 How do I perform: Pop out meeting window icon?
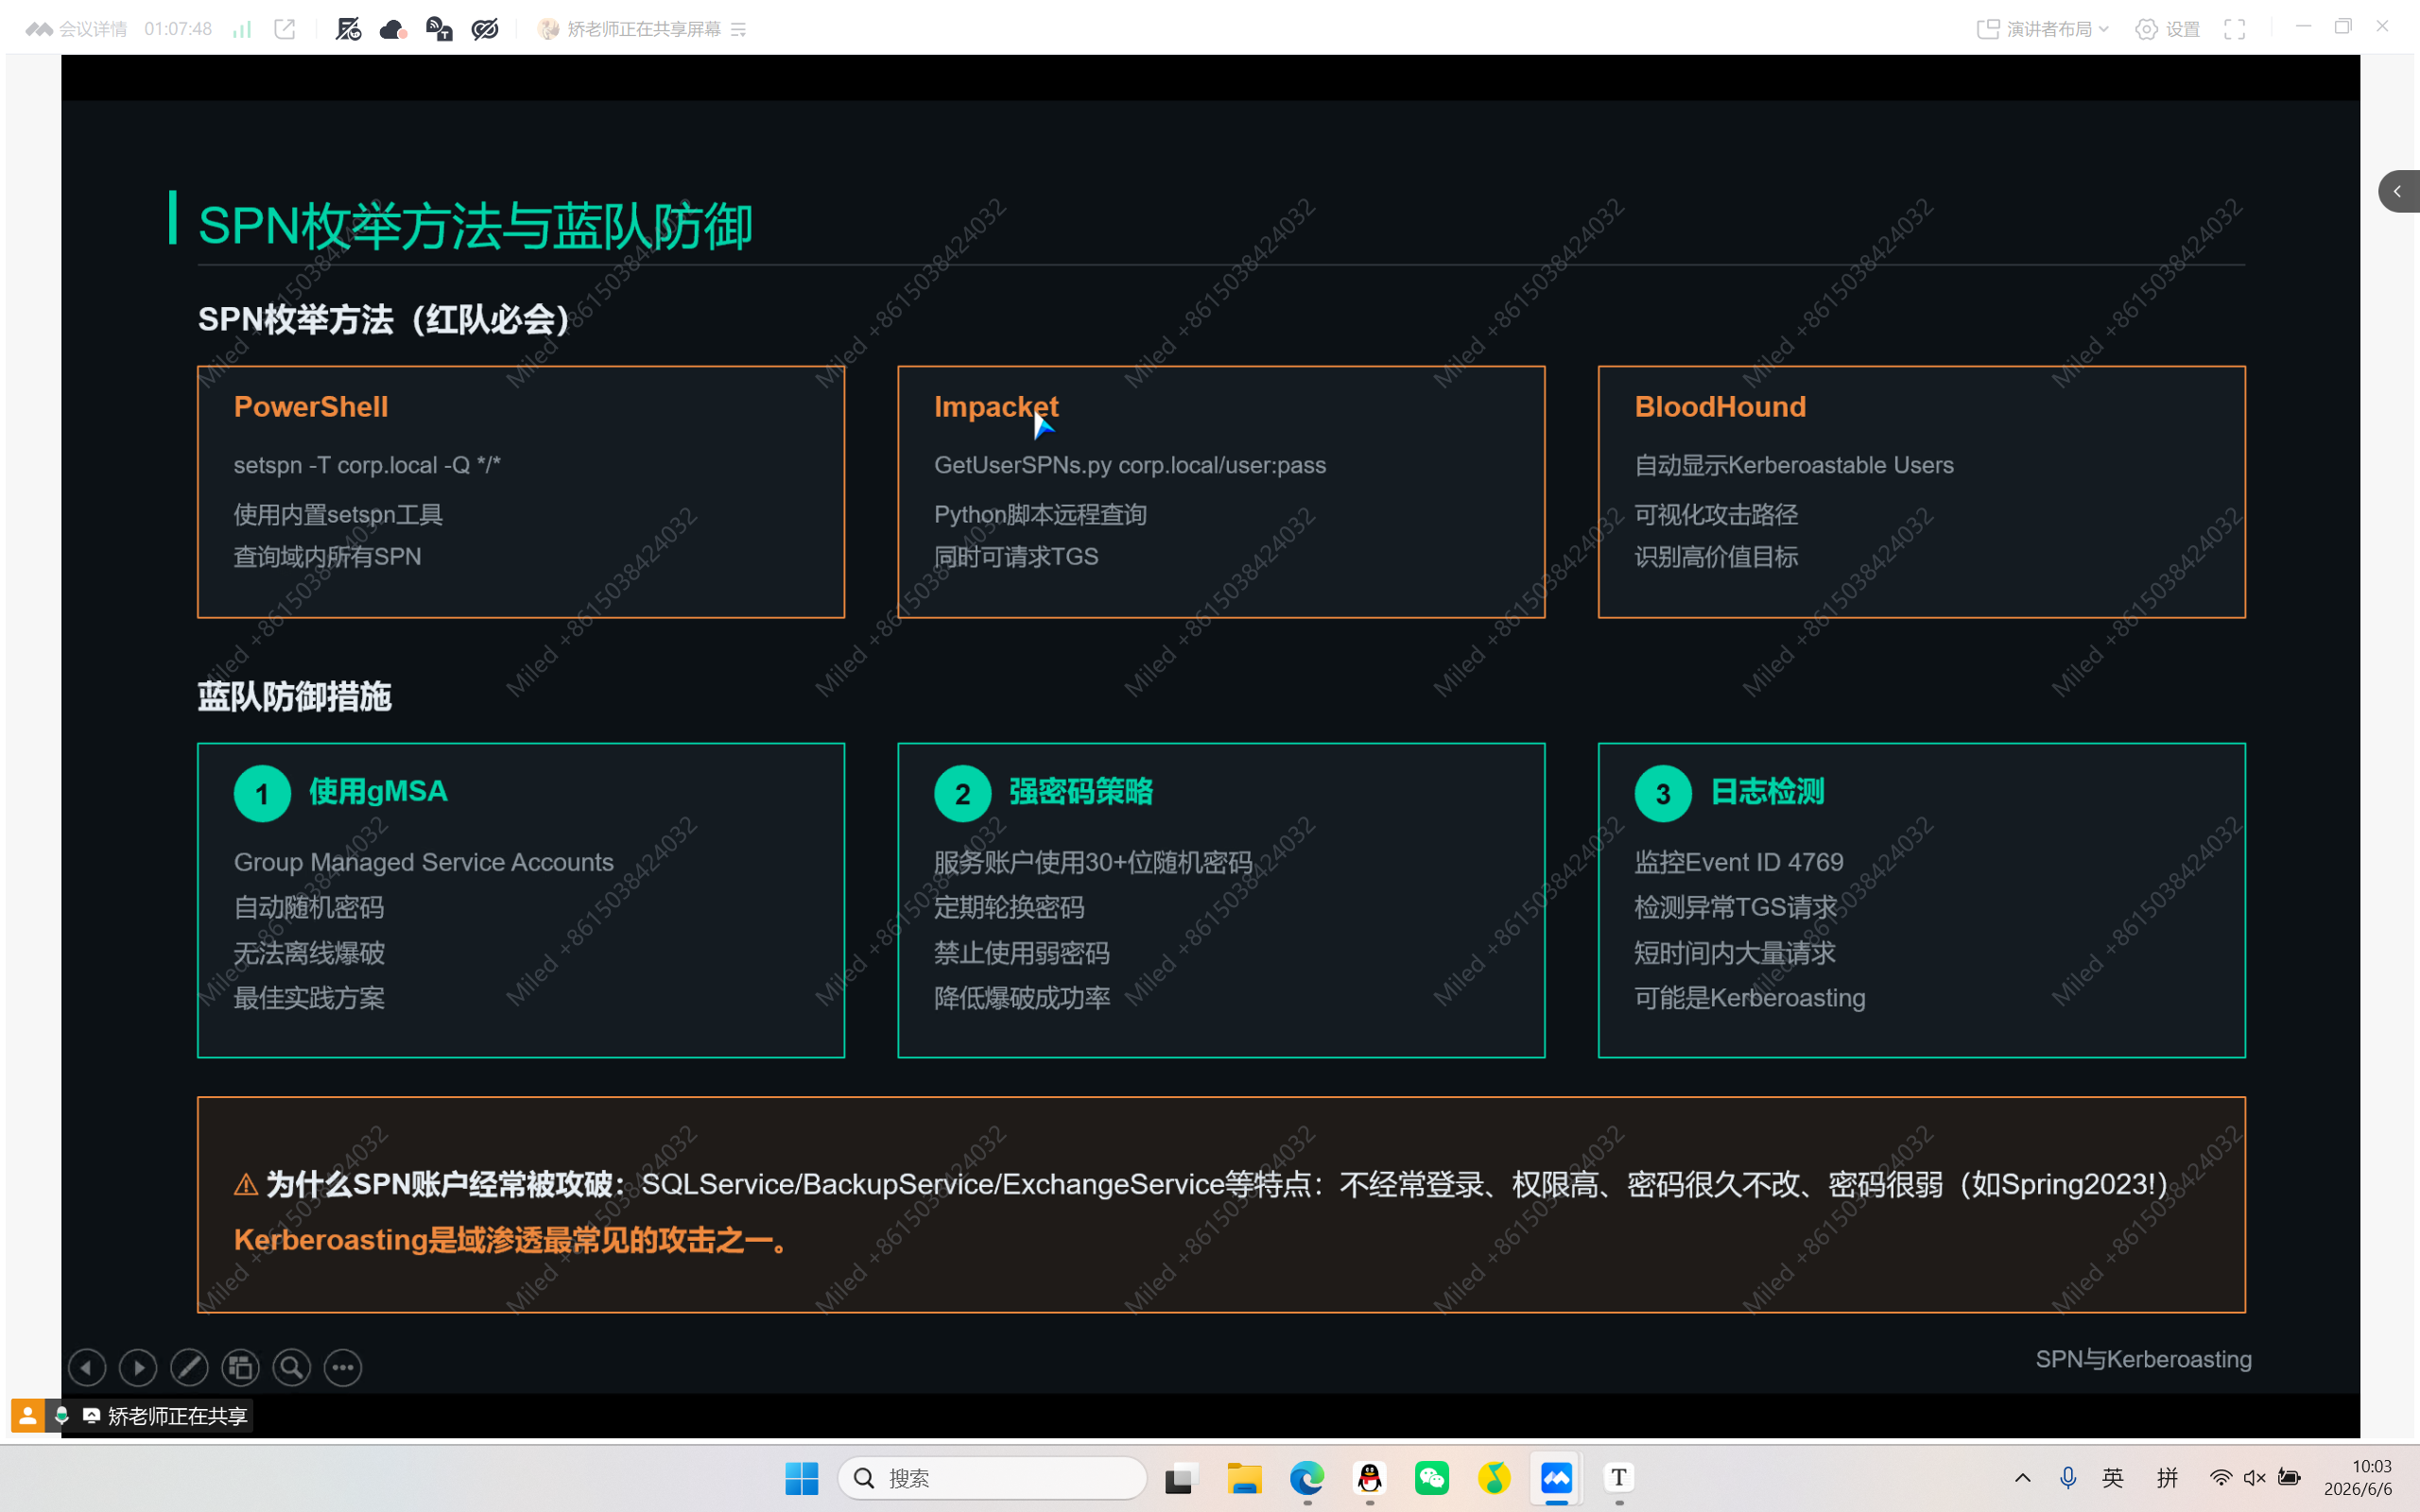(285, 29)
